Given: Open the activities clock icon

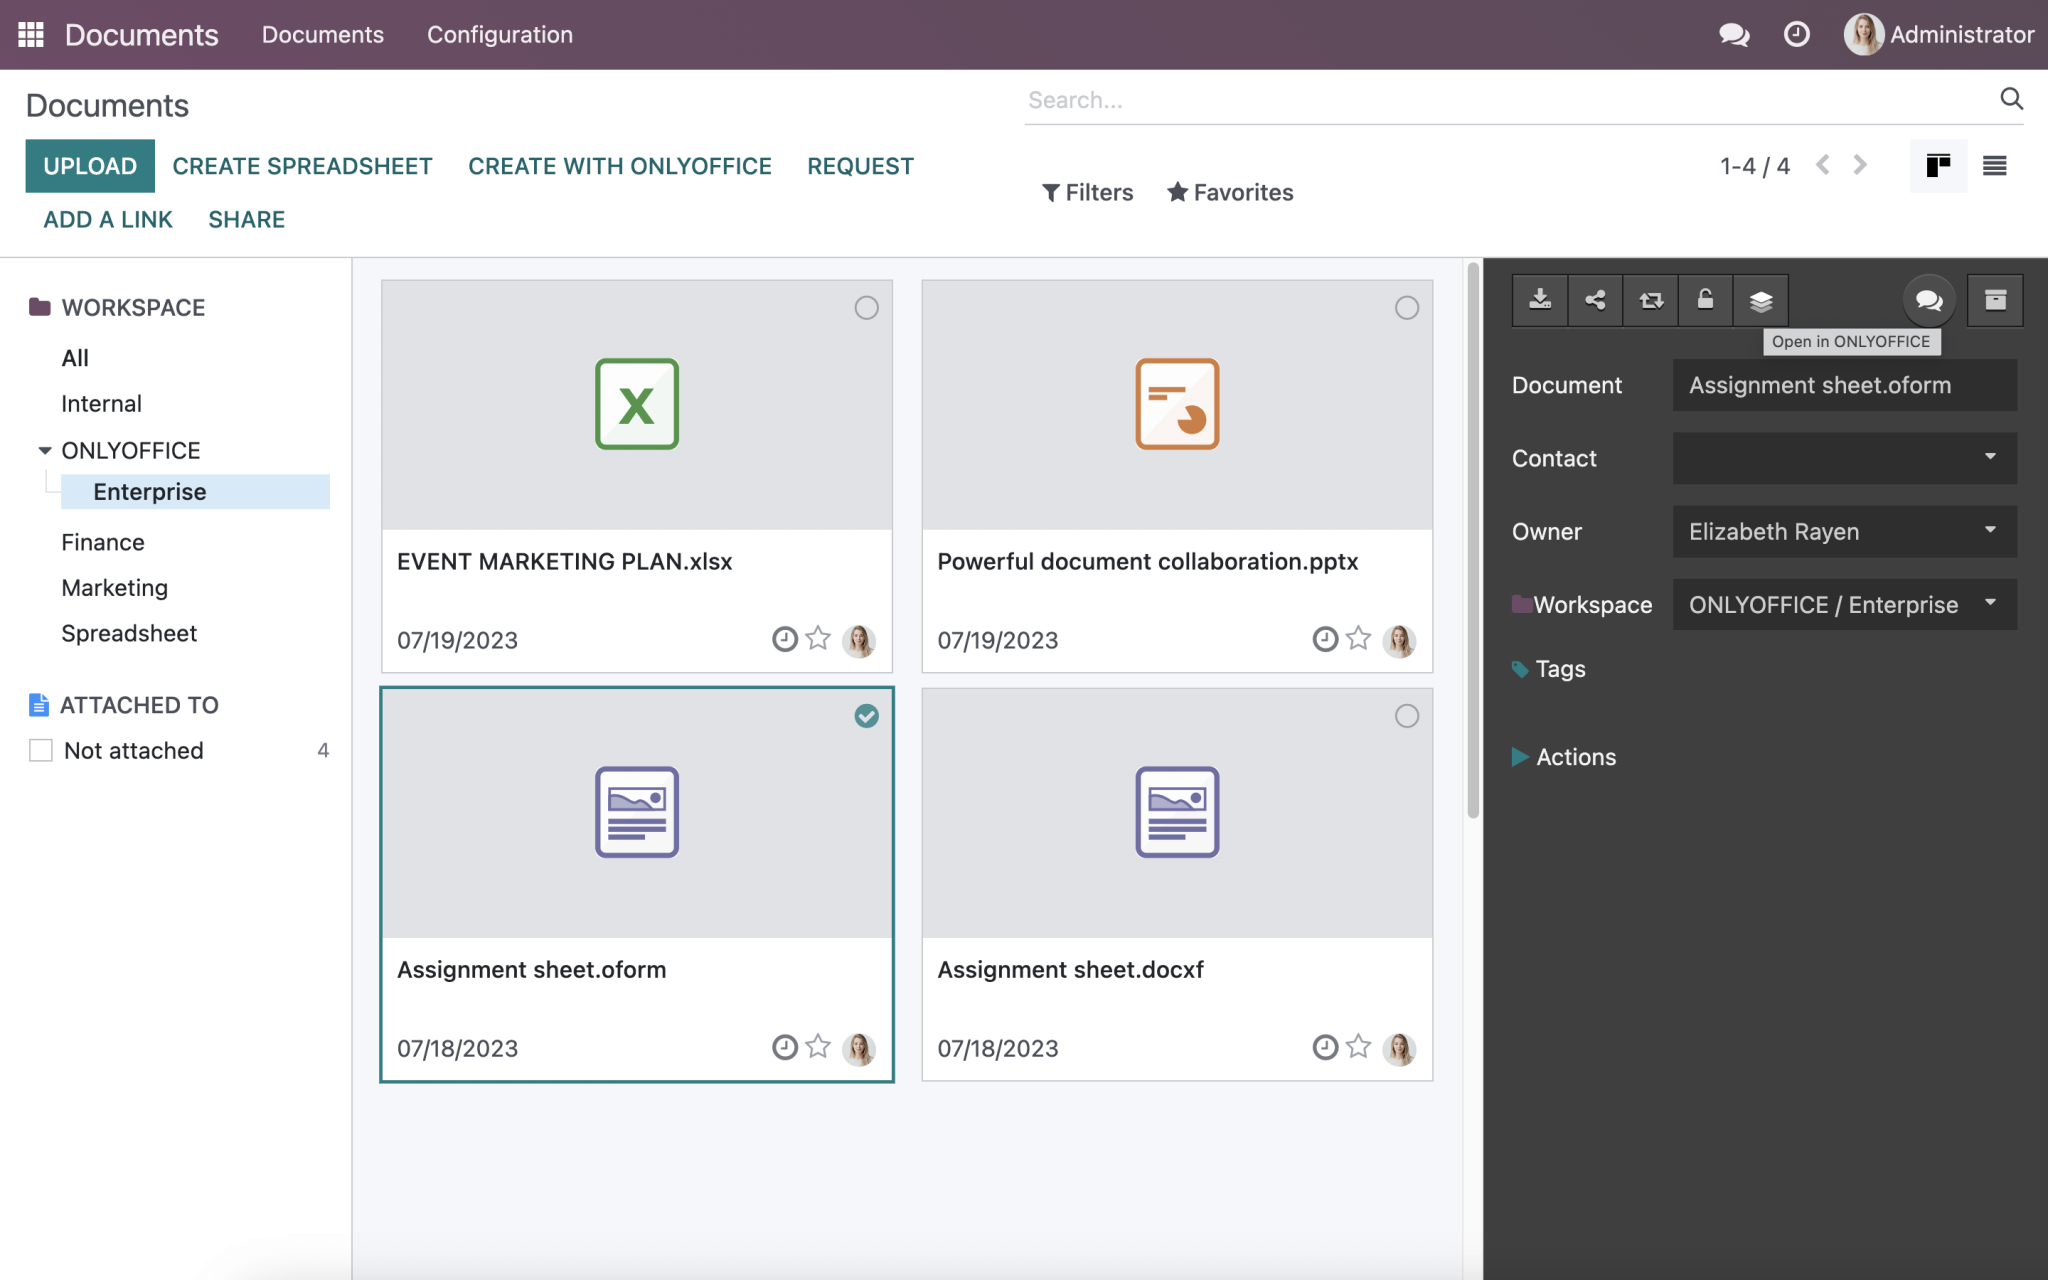Looking at the screenshot, I should pos(1797,33).
